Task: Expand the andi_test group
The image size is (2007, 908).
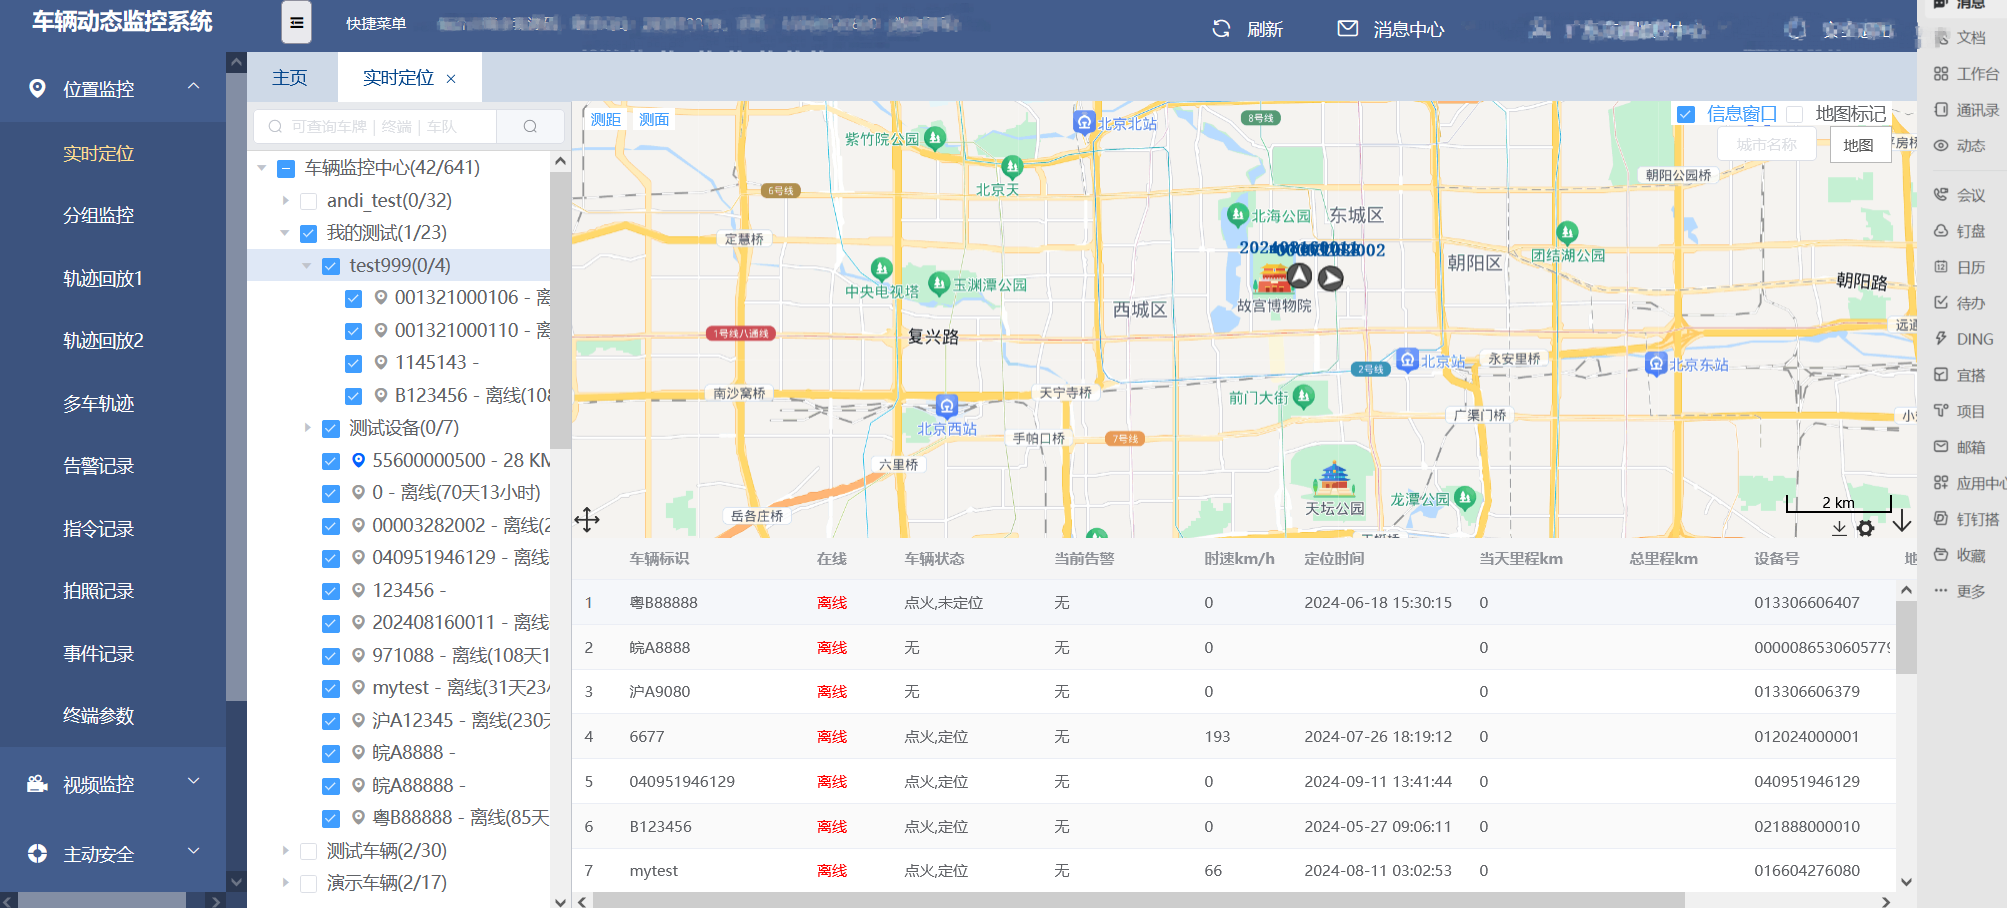Action: tap(285, 200)
